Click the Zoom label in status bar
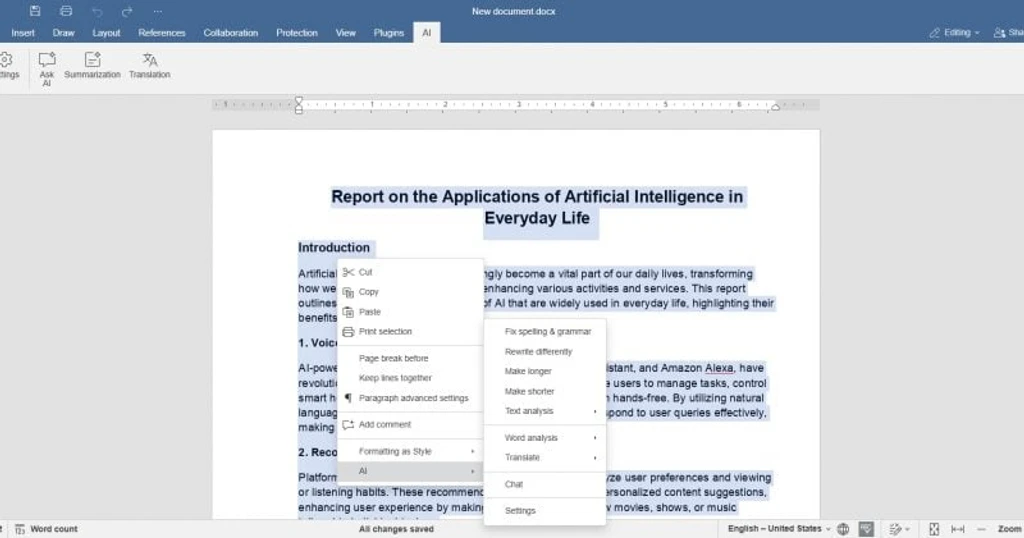1024x538 pixels. (x=1010, y=529)
